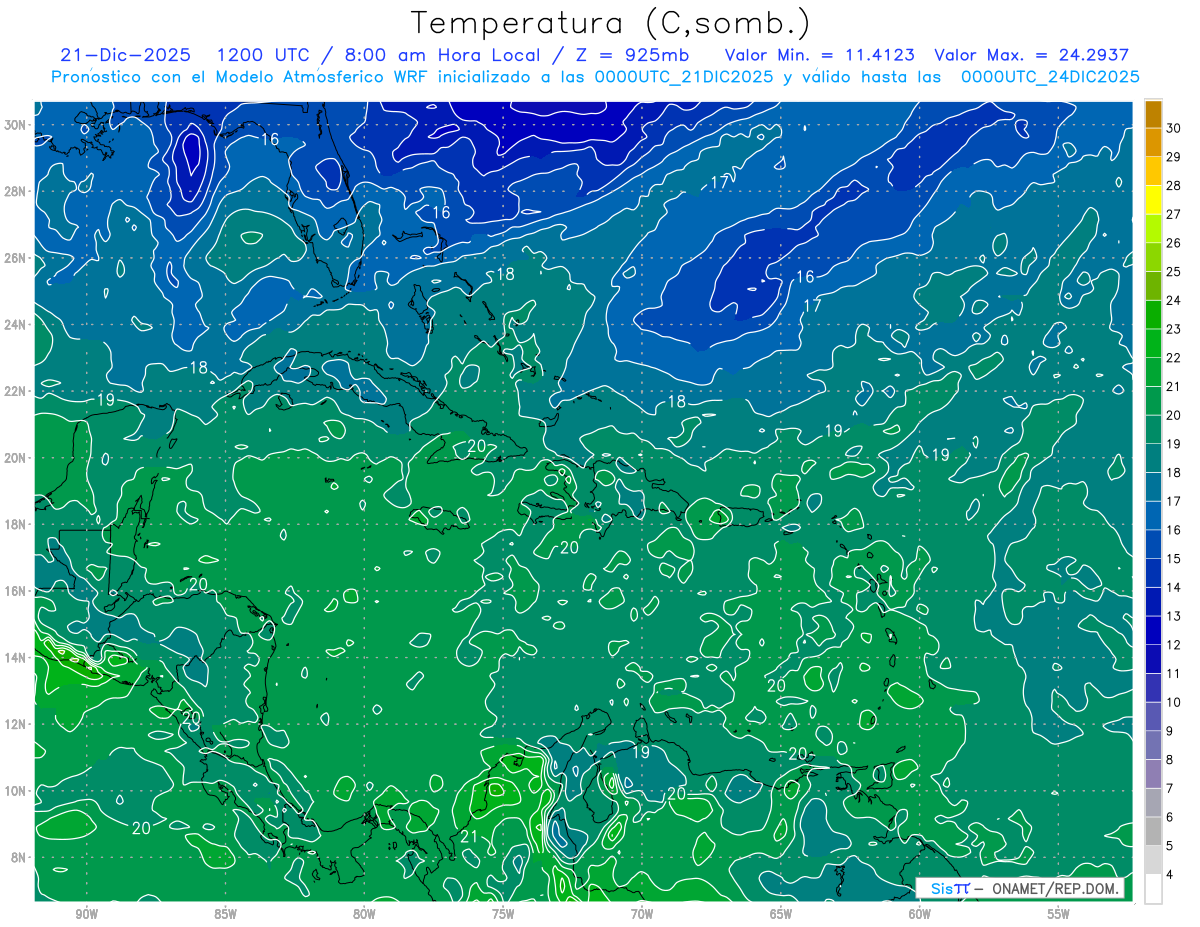Select the date text '21-Dic-2025'

click(x=124, y=55)
